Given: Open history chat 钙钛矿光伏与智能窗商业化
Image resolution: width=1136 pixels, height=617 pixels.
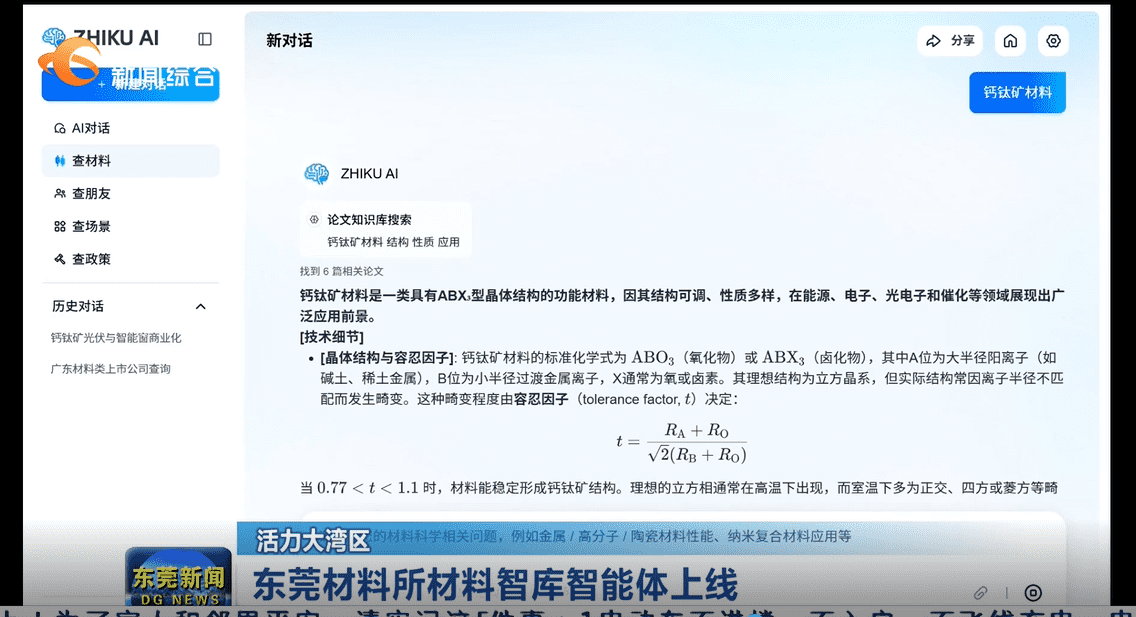Looking at the screenshot, I should click(x=116, y=338).
